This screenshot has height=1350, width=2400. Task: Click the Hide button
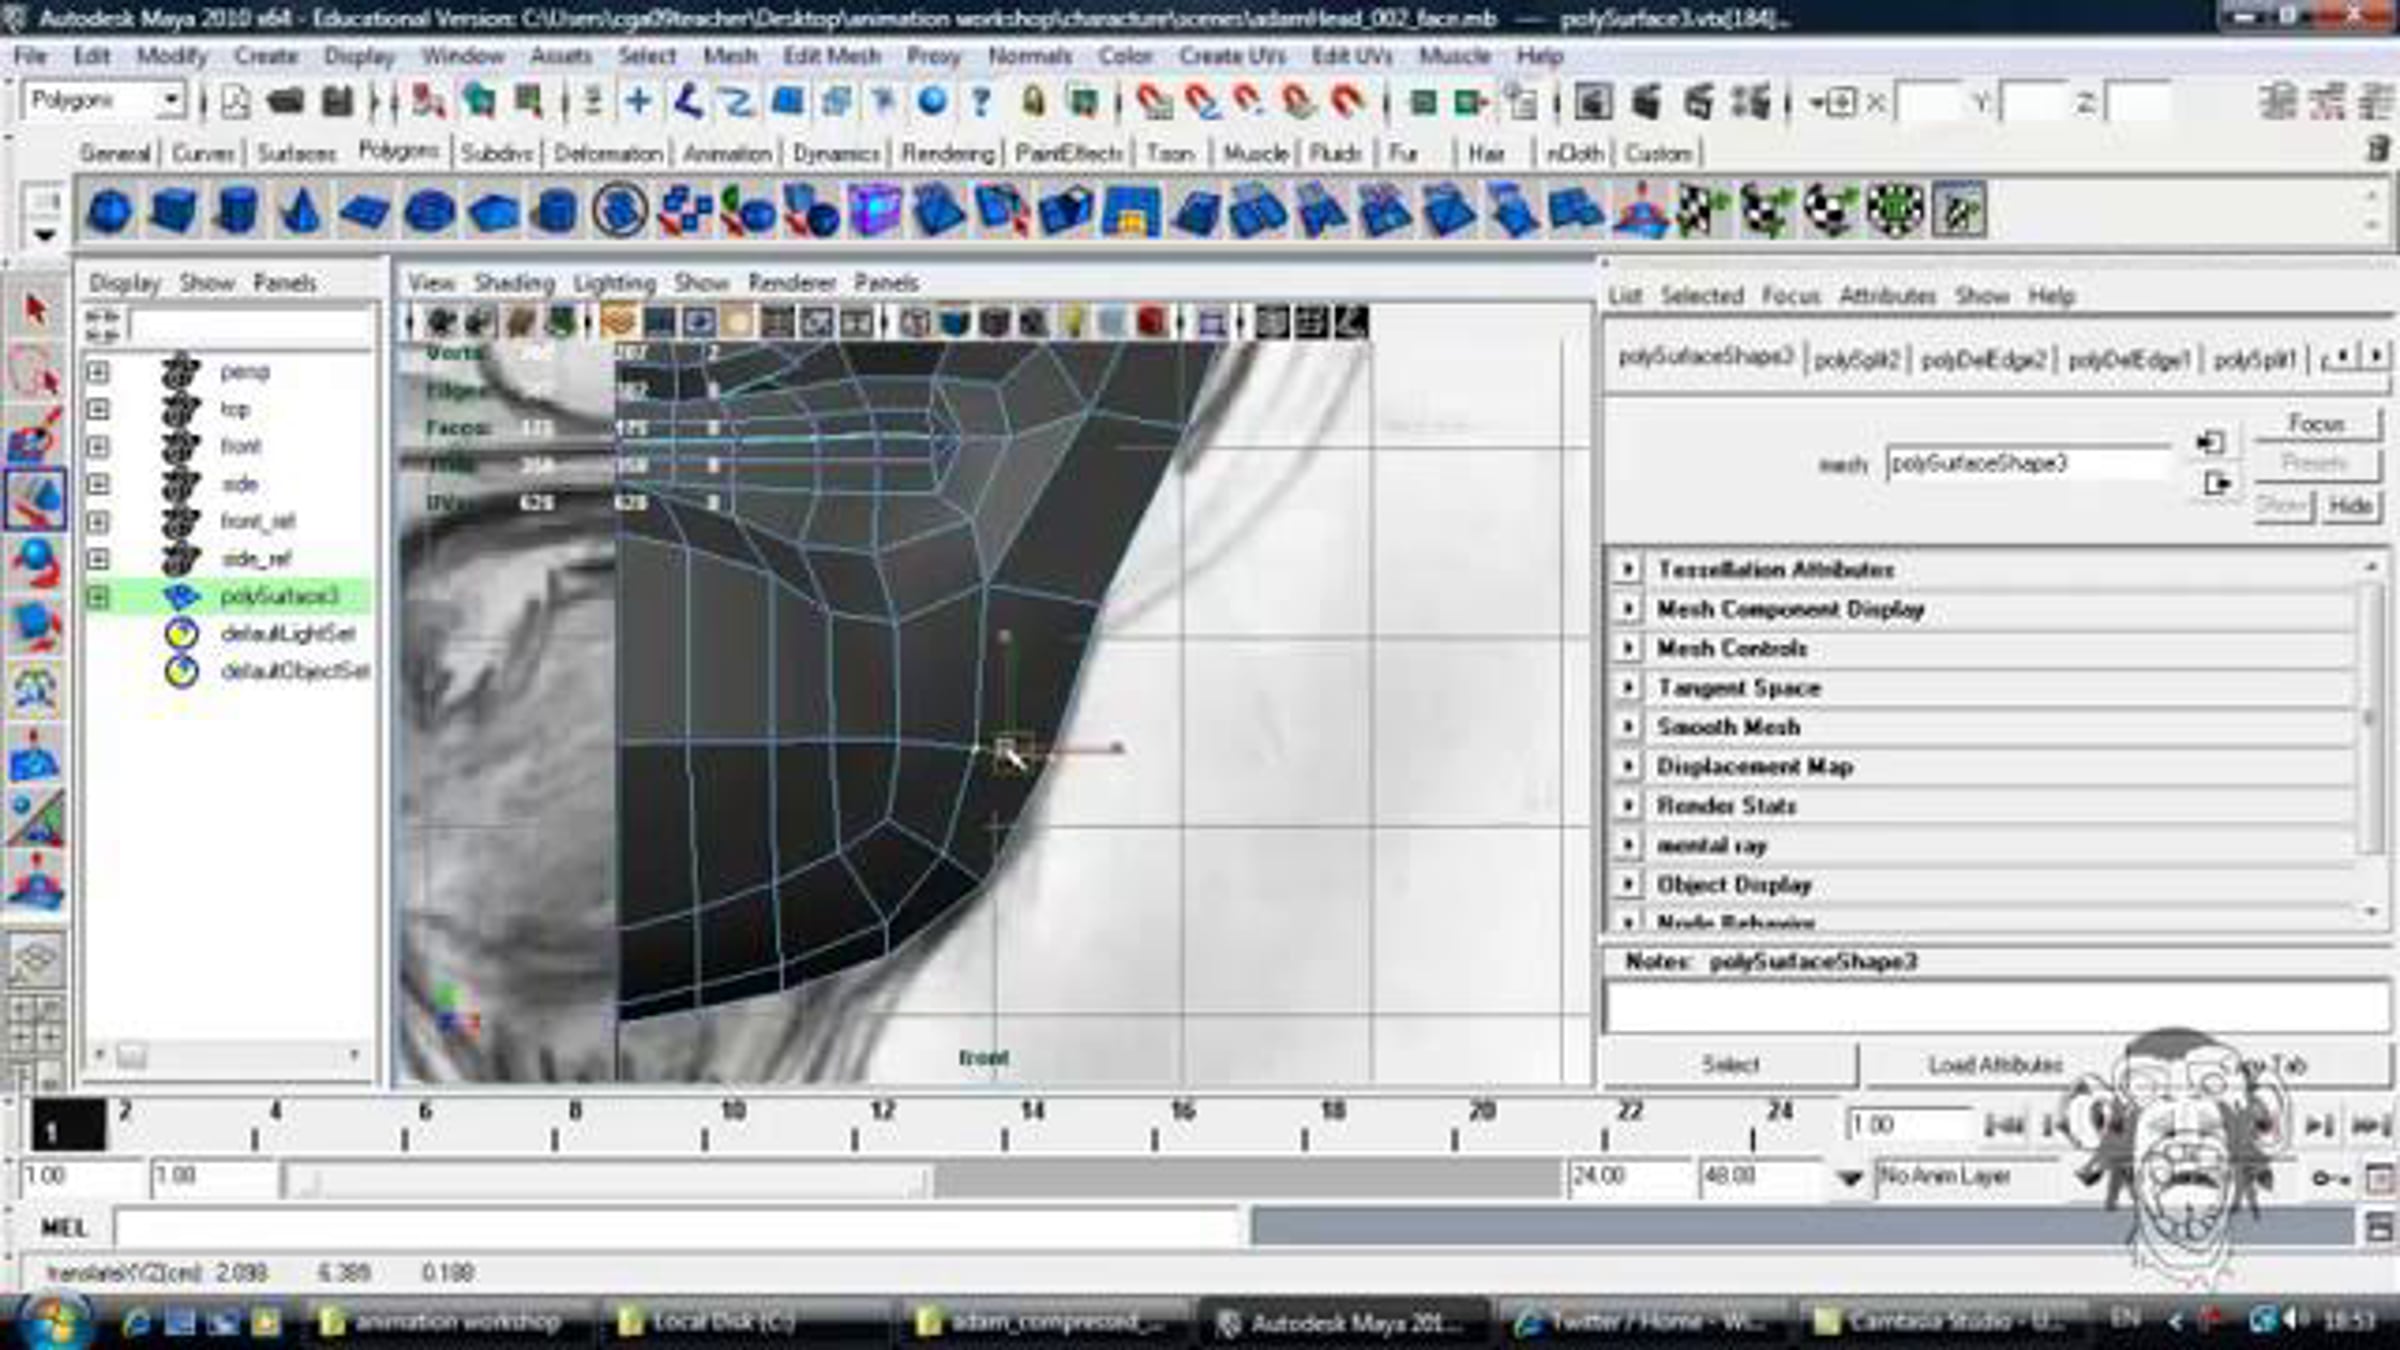2350,505
